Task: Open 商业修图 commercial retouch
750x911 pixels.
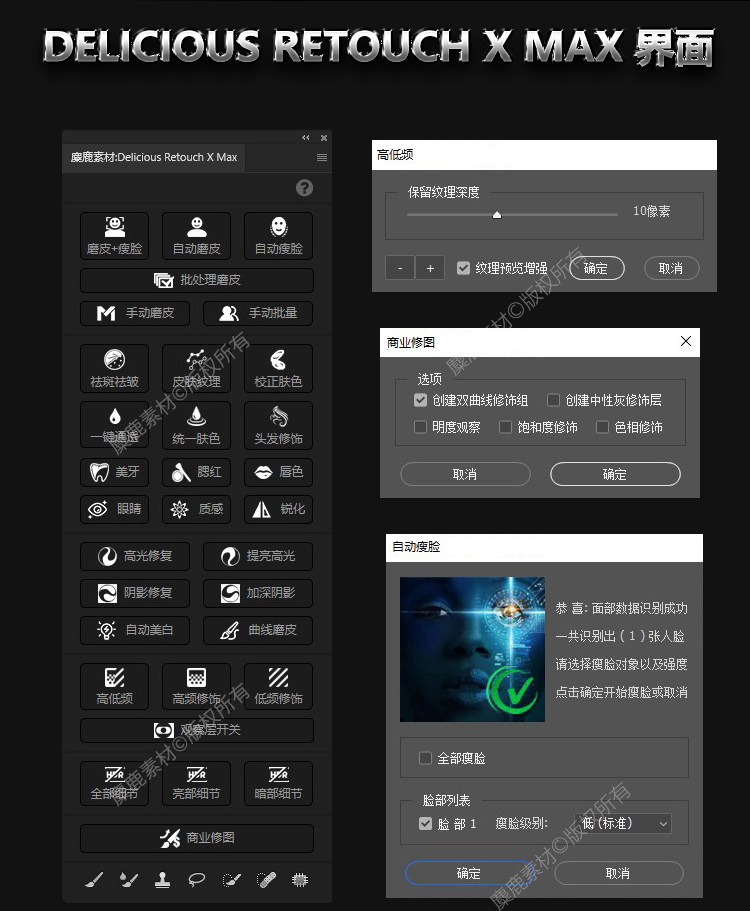Action: 196,838
